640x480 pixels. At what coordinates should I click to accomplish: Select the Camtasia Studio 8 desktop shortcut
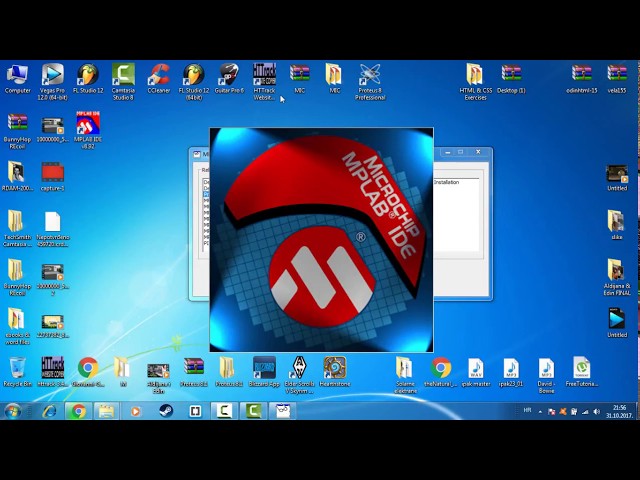pyautogui.click(x=123, y=82)
